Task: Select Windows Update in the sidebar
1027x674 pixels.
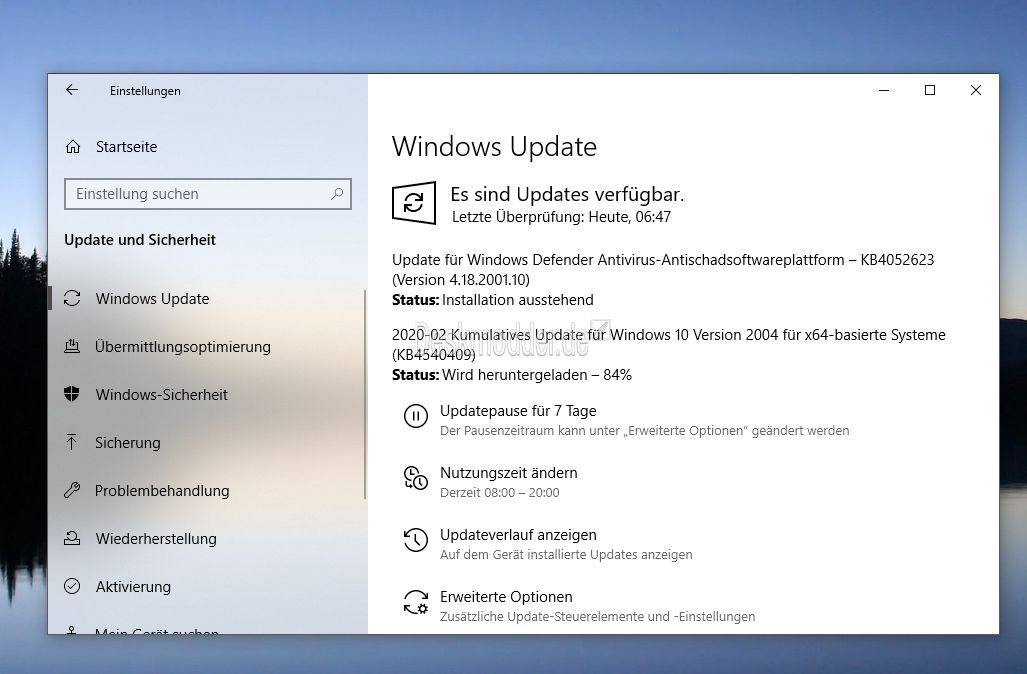Action: (153, 299)
